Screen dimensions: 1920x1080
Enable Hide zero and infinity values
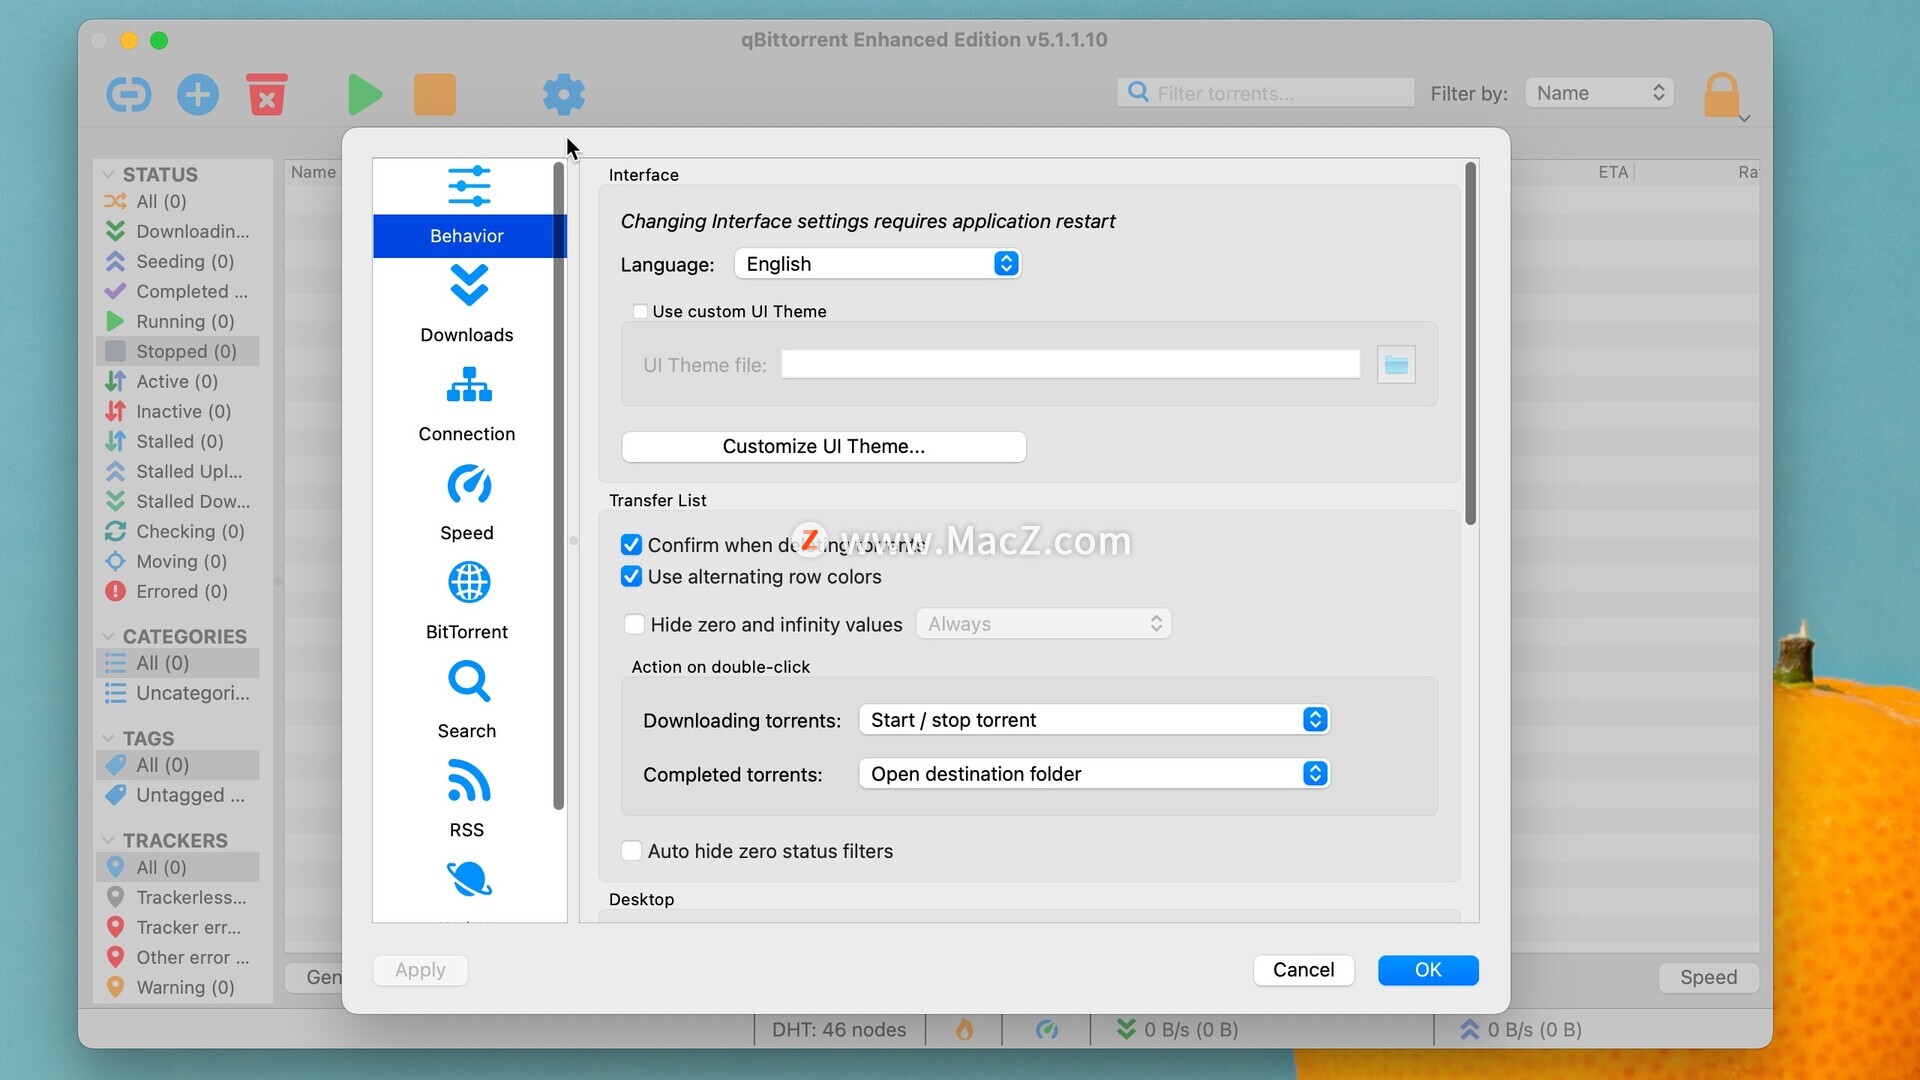[x=634, y=624]
